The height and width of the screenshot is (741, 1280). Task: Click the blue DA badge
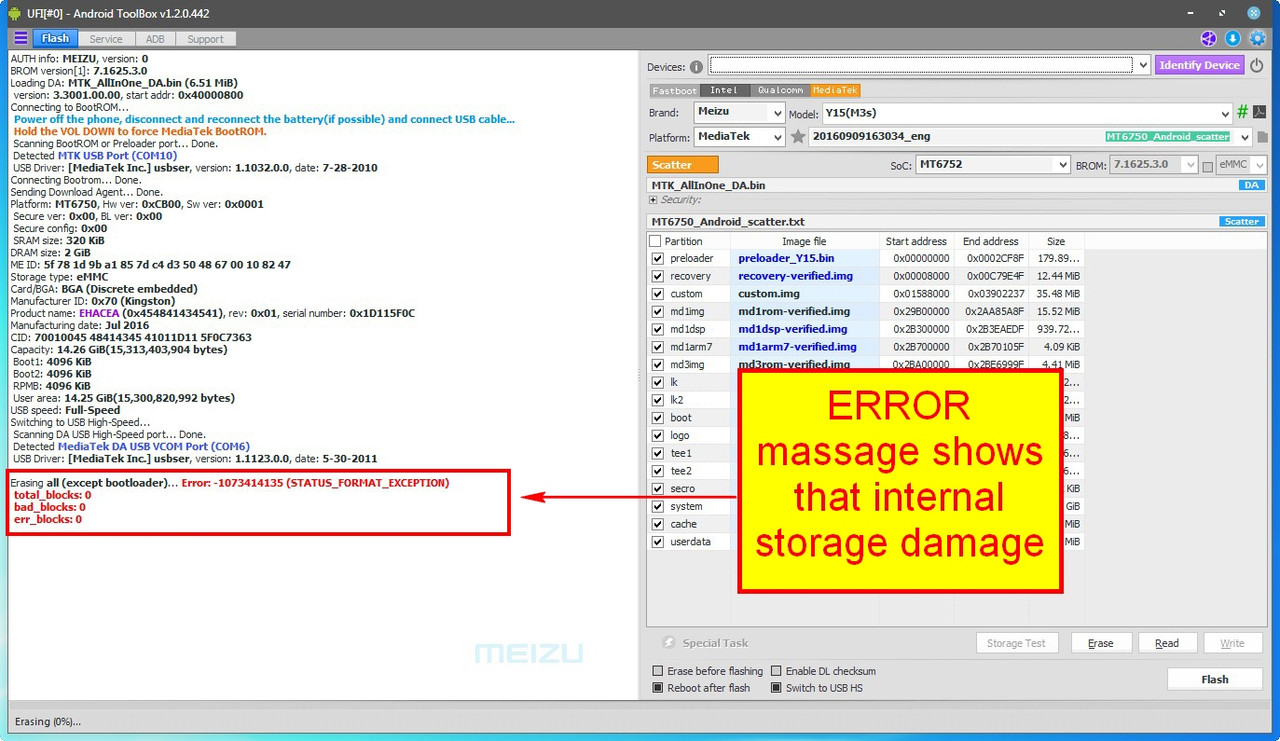(1252, 186)
